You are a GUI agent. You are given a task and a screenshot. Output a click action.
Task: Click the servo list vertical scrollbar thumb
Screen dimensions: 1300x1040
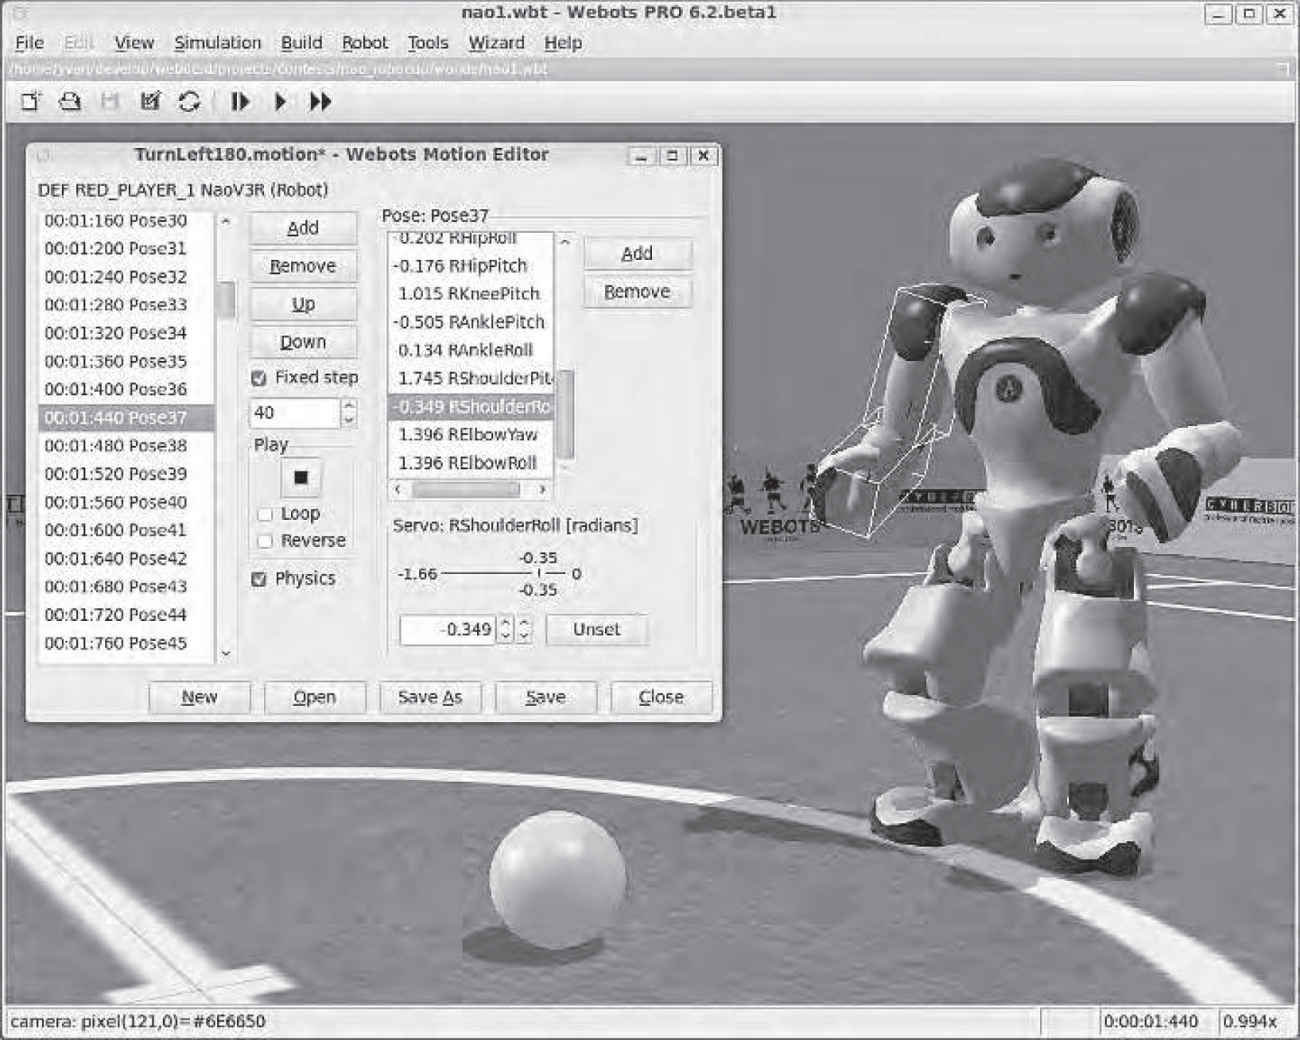coord(566,414)
